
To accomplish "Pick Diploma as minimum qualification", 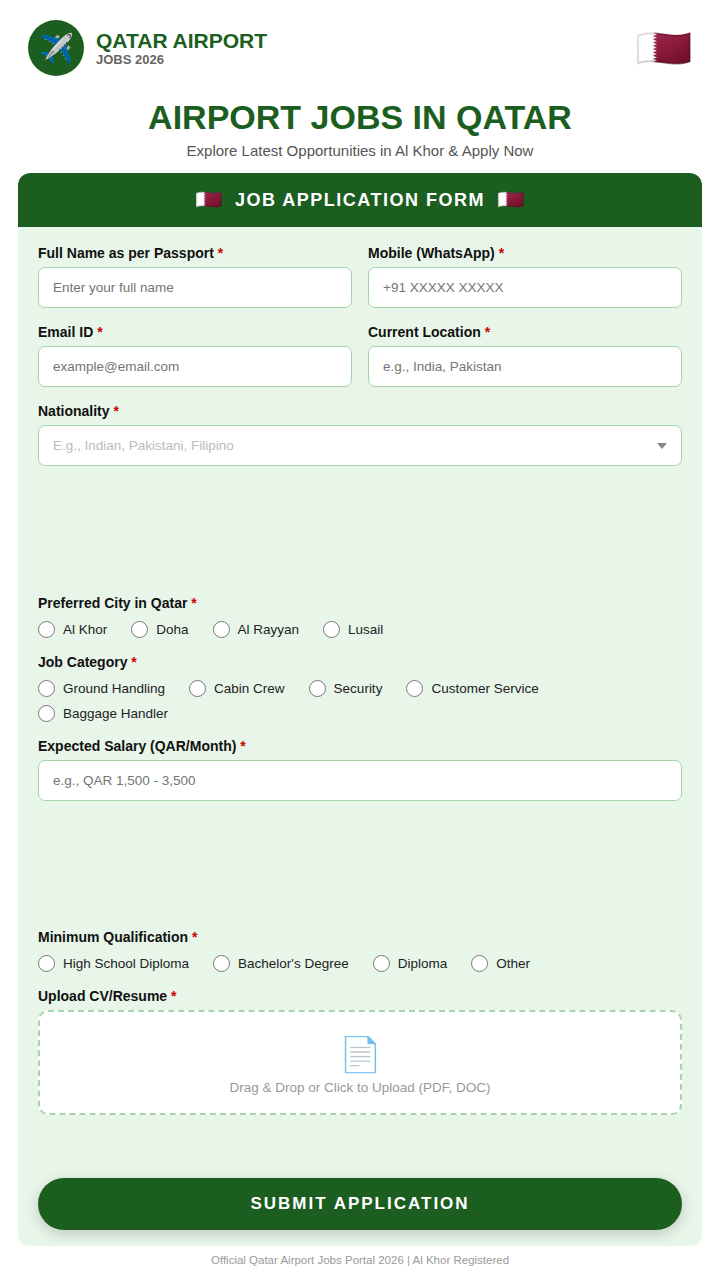I will 382,963.
